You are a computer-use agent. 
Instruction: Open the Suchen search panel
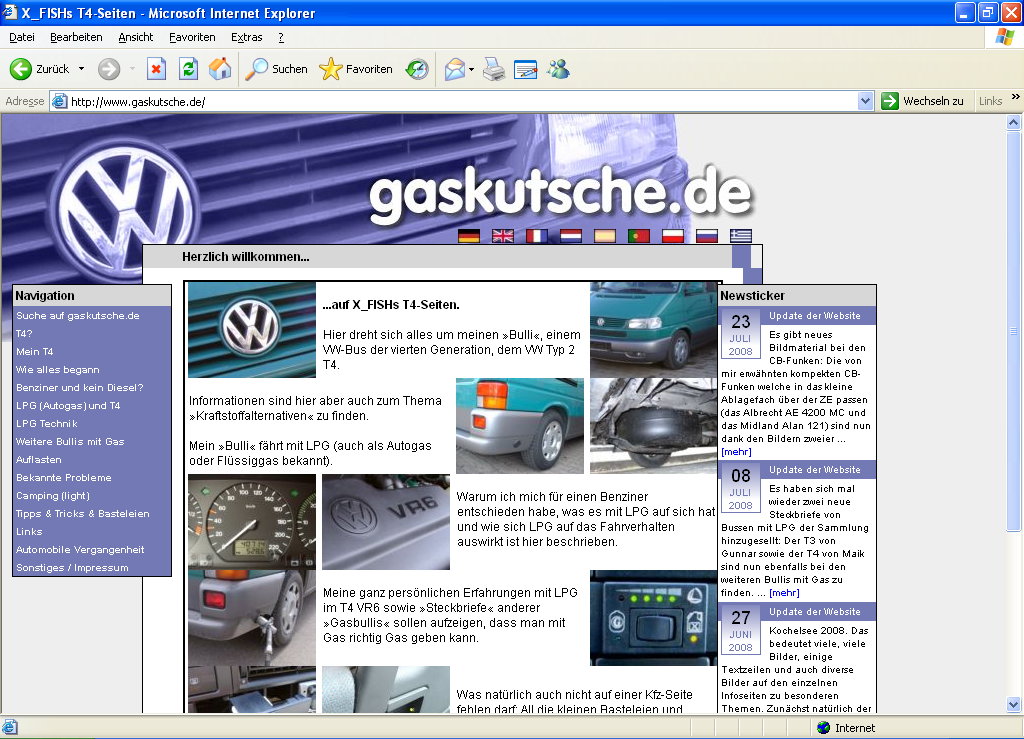pos(276,69)
